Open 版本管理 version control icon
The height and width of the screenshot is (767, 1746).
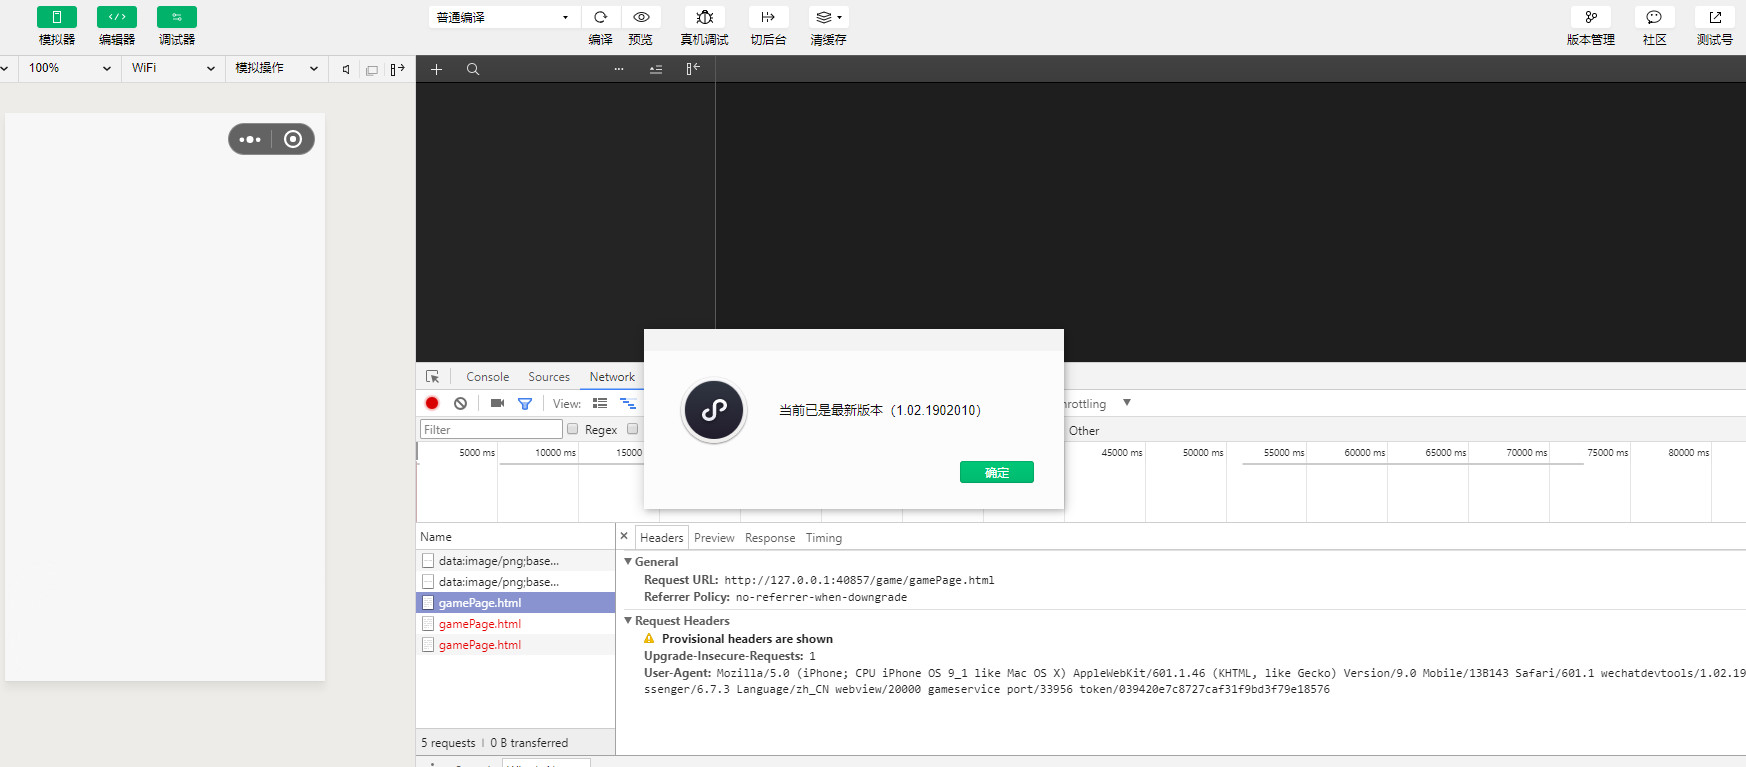pos(1591,17)
